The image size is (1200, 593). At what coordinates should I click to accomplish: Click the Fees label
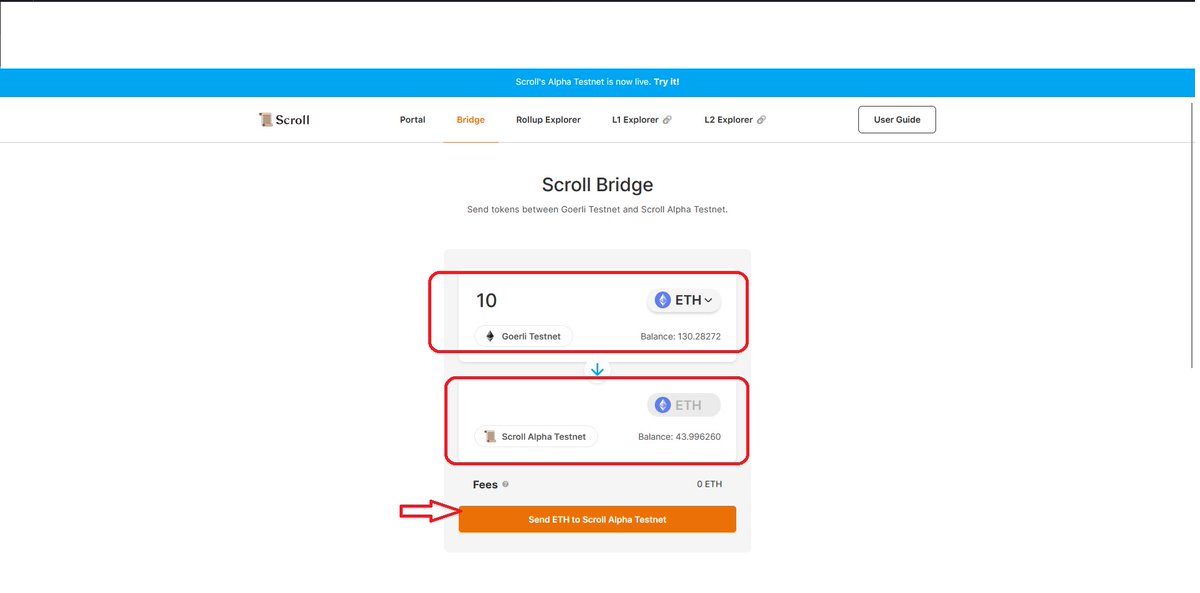[485, 485]
